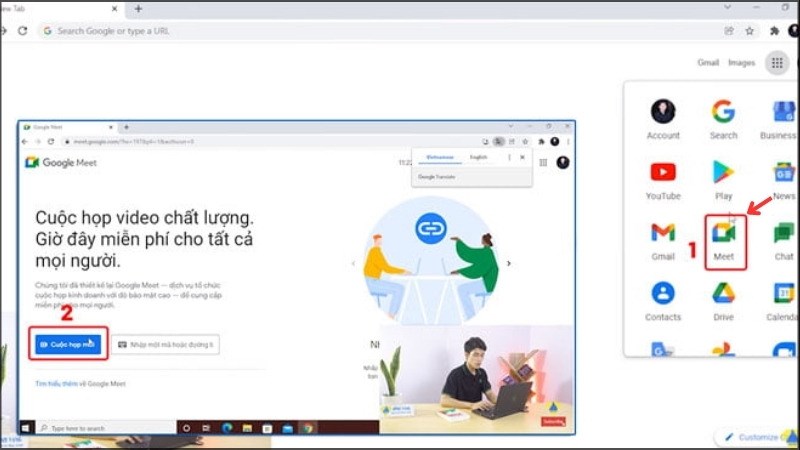Select the Vietnamese tab in Translate popup
The image size is (800, 450).
click(440, 157)
